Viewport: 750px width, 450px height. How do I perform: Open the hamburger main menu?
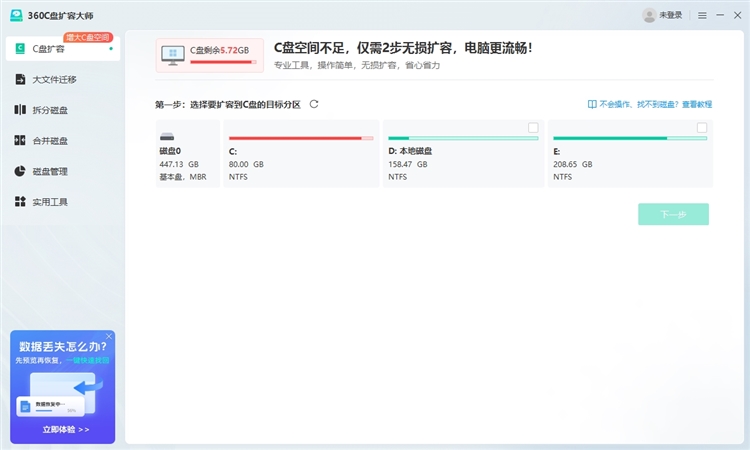[702, 16]
